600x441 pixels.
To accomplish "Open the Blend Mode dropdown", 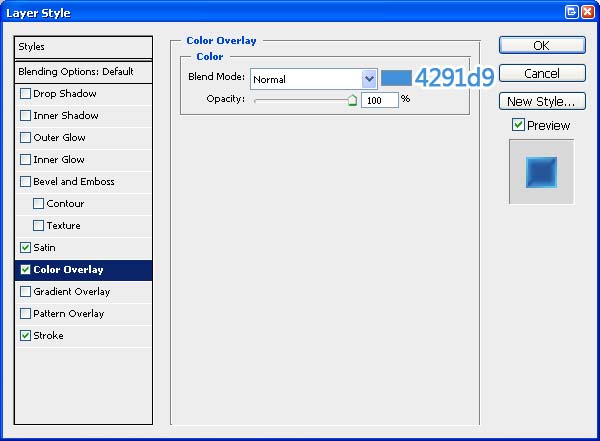I will [x=314, y=79].
